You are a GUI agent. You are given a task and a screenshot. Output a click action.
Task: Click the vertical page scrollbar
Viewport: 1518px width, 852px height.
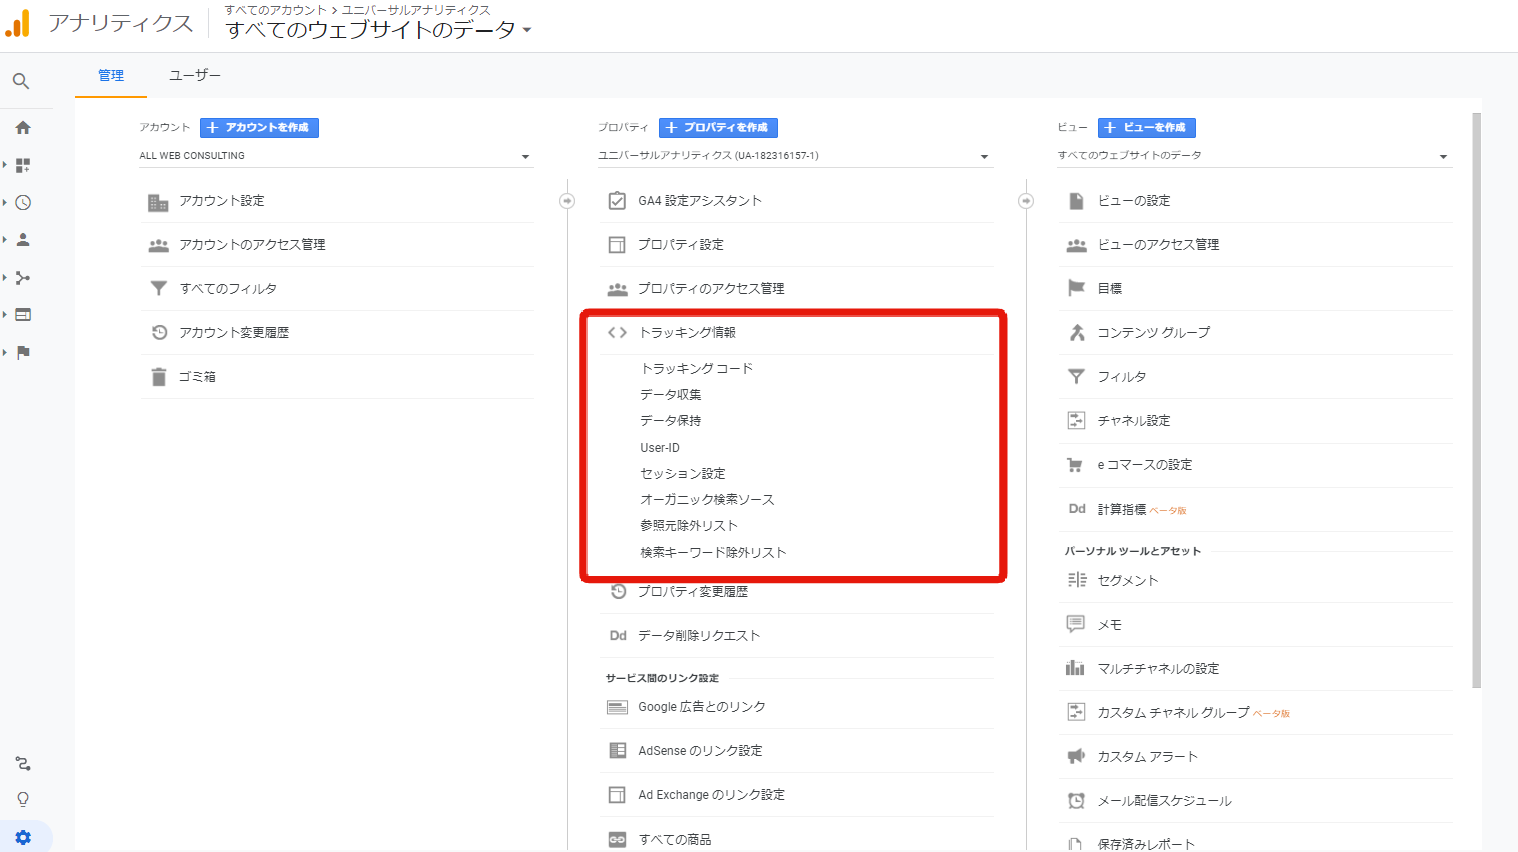(1477, 400)
